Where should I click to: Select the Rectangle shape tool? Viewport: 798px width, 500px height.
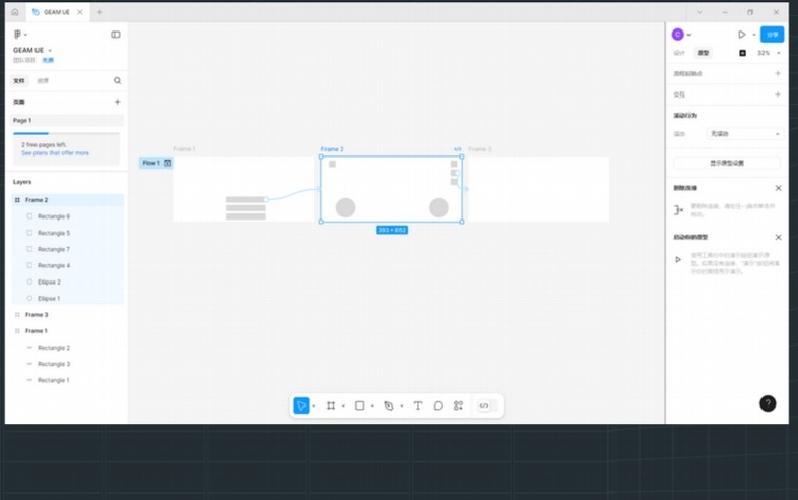click(x=359, y=405)
